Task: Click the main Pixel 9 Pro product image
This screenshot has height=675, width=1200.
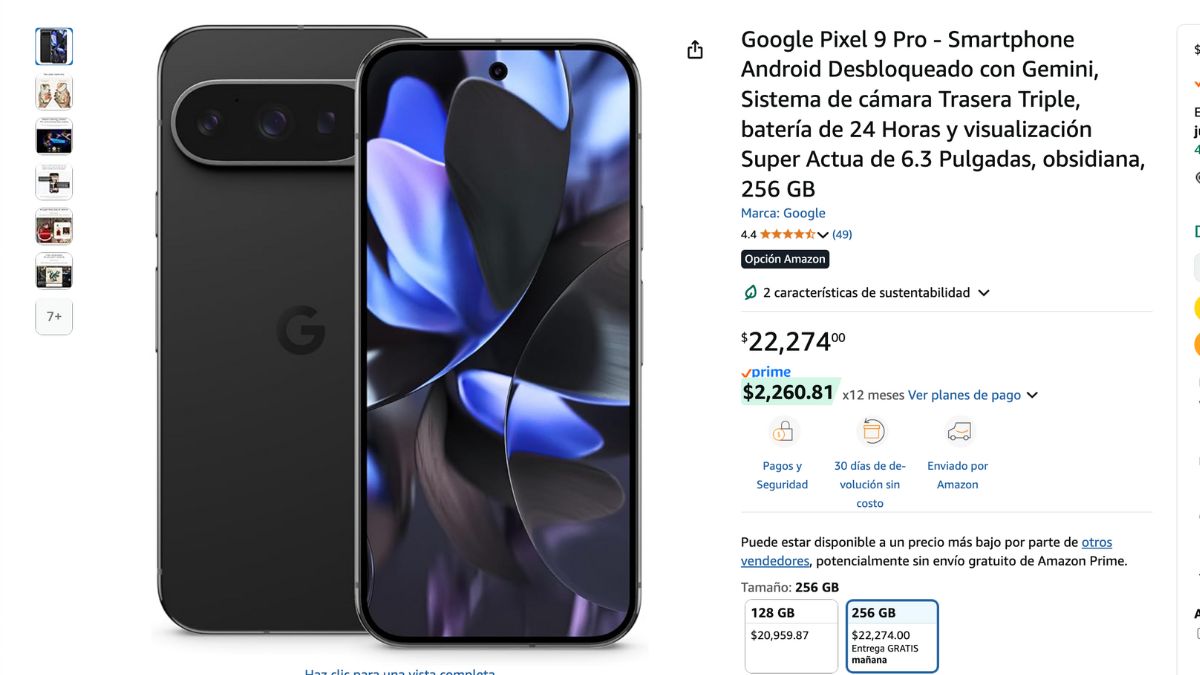Action: pyautogui.click(x=400, y=337)
